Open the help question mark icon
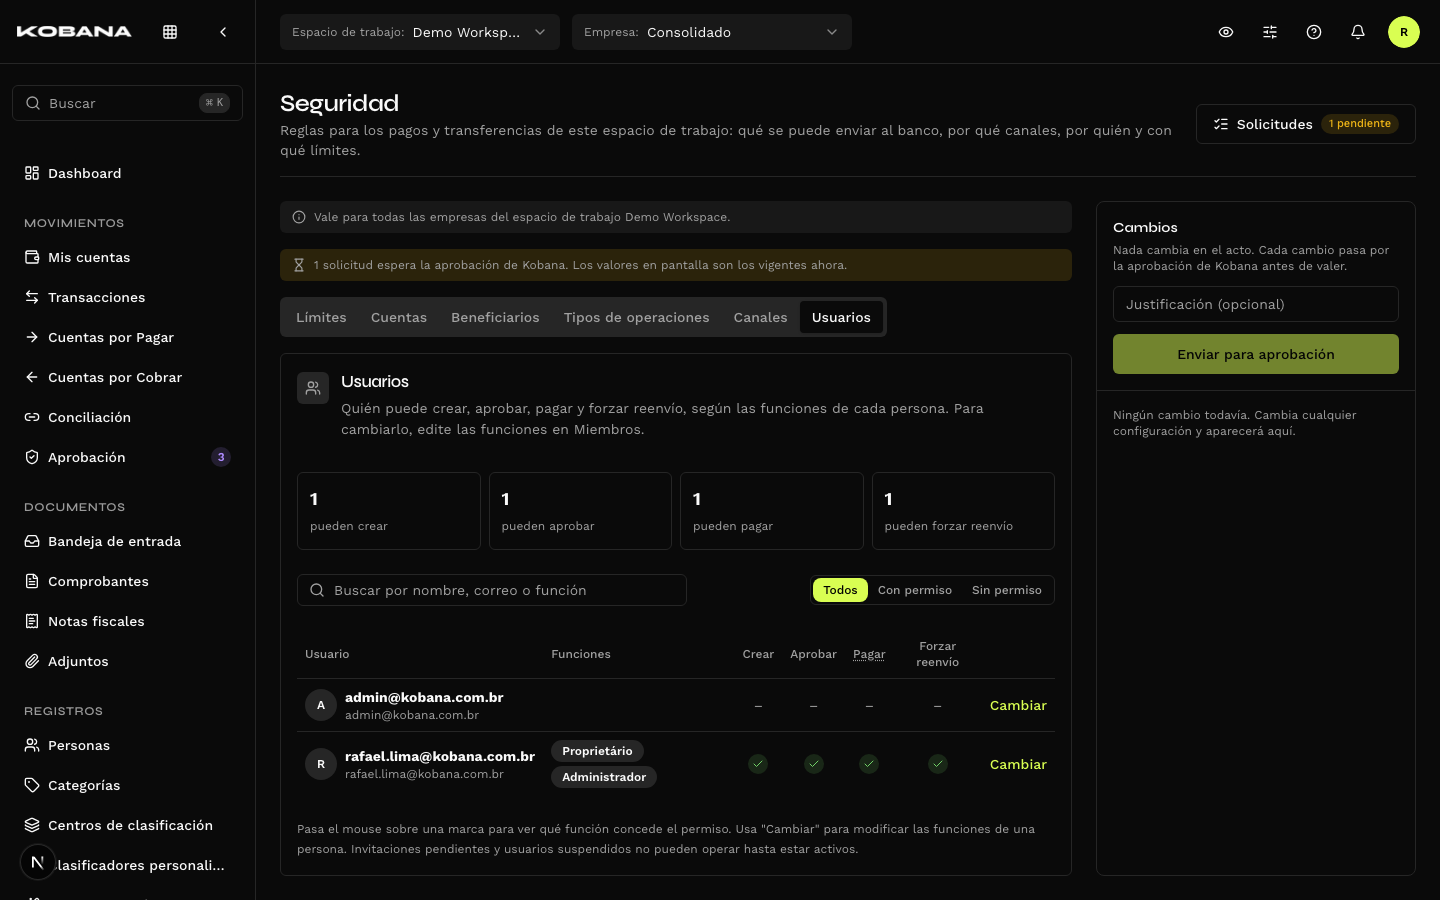 click(1314, 32)
